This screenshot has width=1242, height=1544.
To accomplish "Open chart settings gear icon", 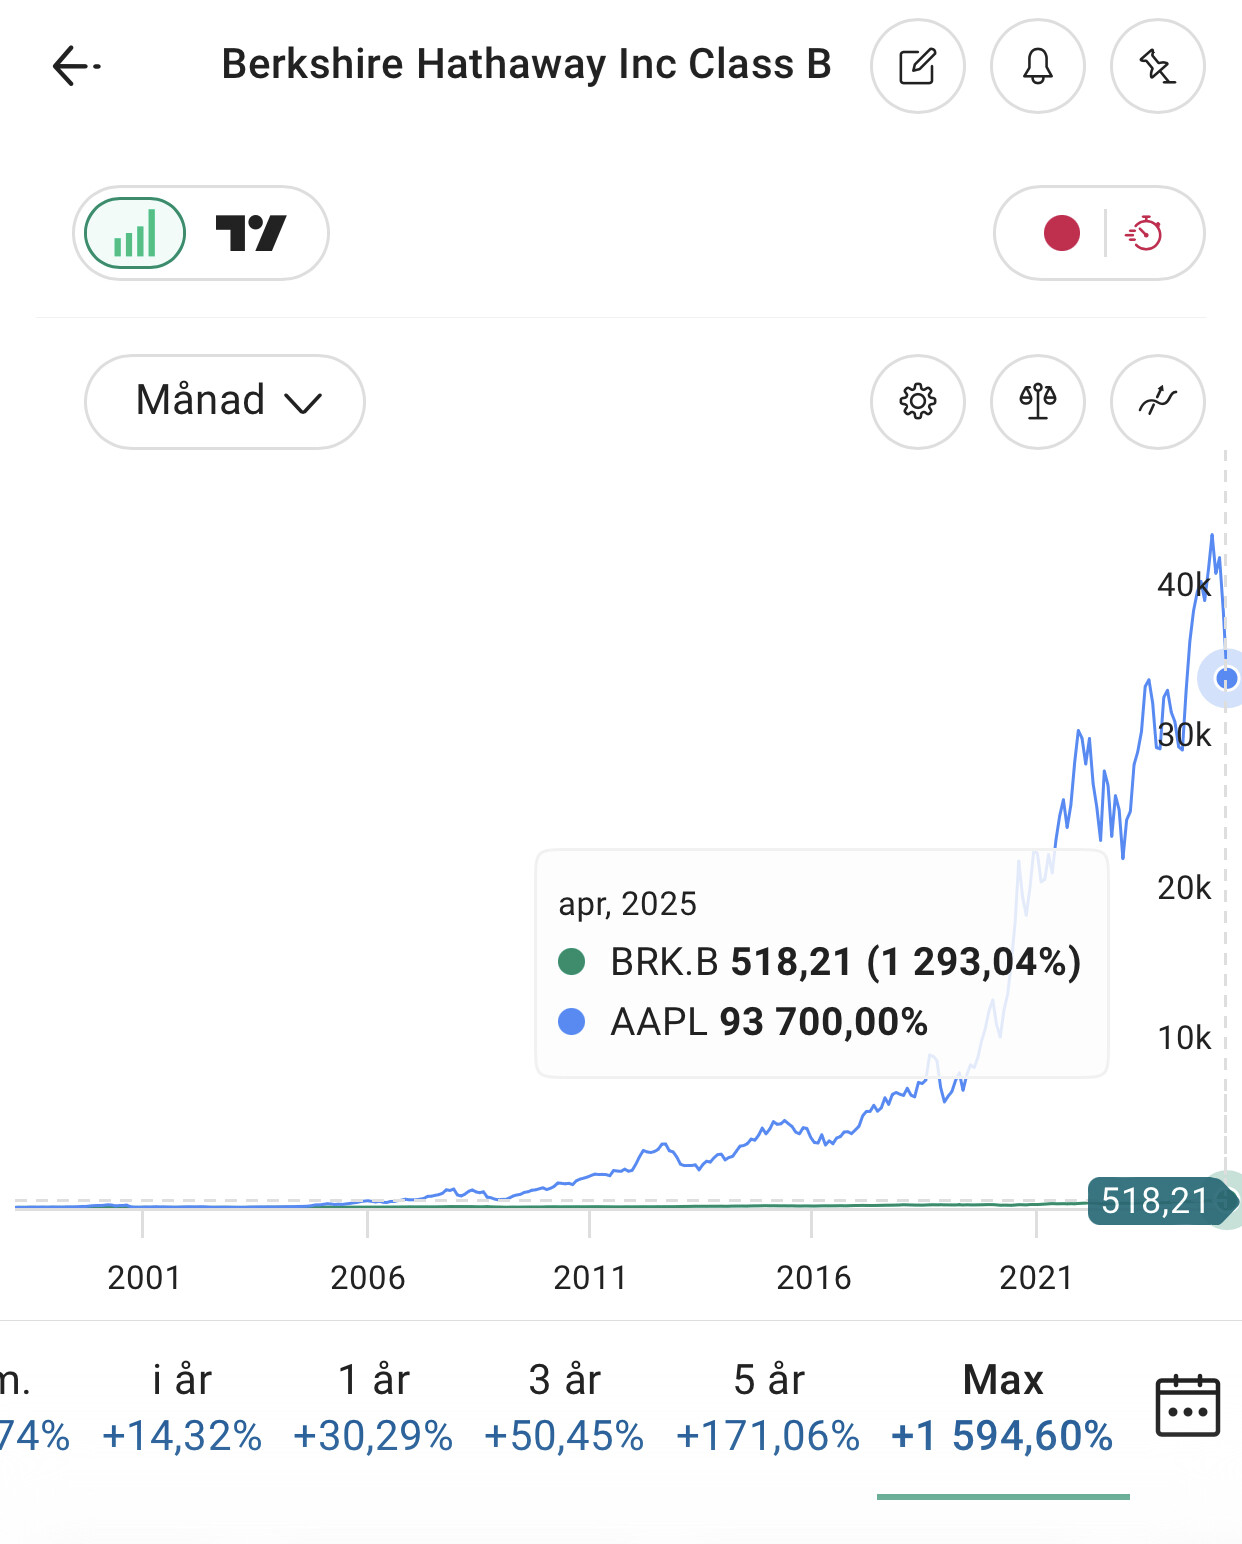I will (917, 402).
